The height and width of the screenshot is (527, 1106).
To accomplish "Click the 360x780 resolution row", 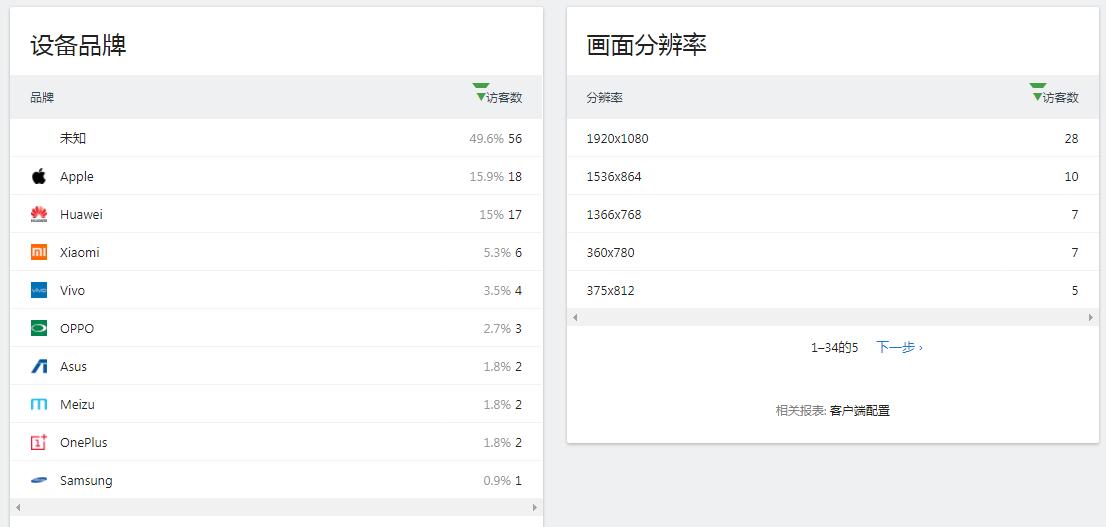I will tap(832, 253).
